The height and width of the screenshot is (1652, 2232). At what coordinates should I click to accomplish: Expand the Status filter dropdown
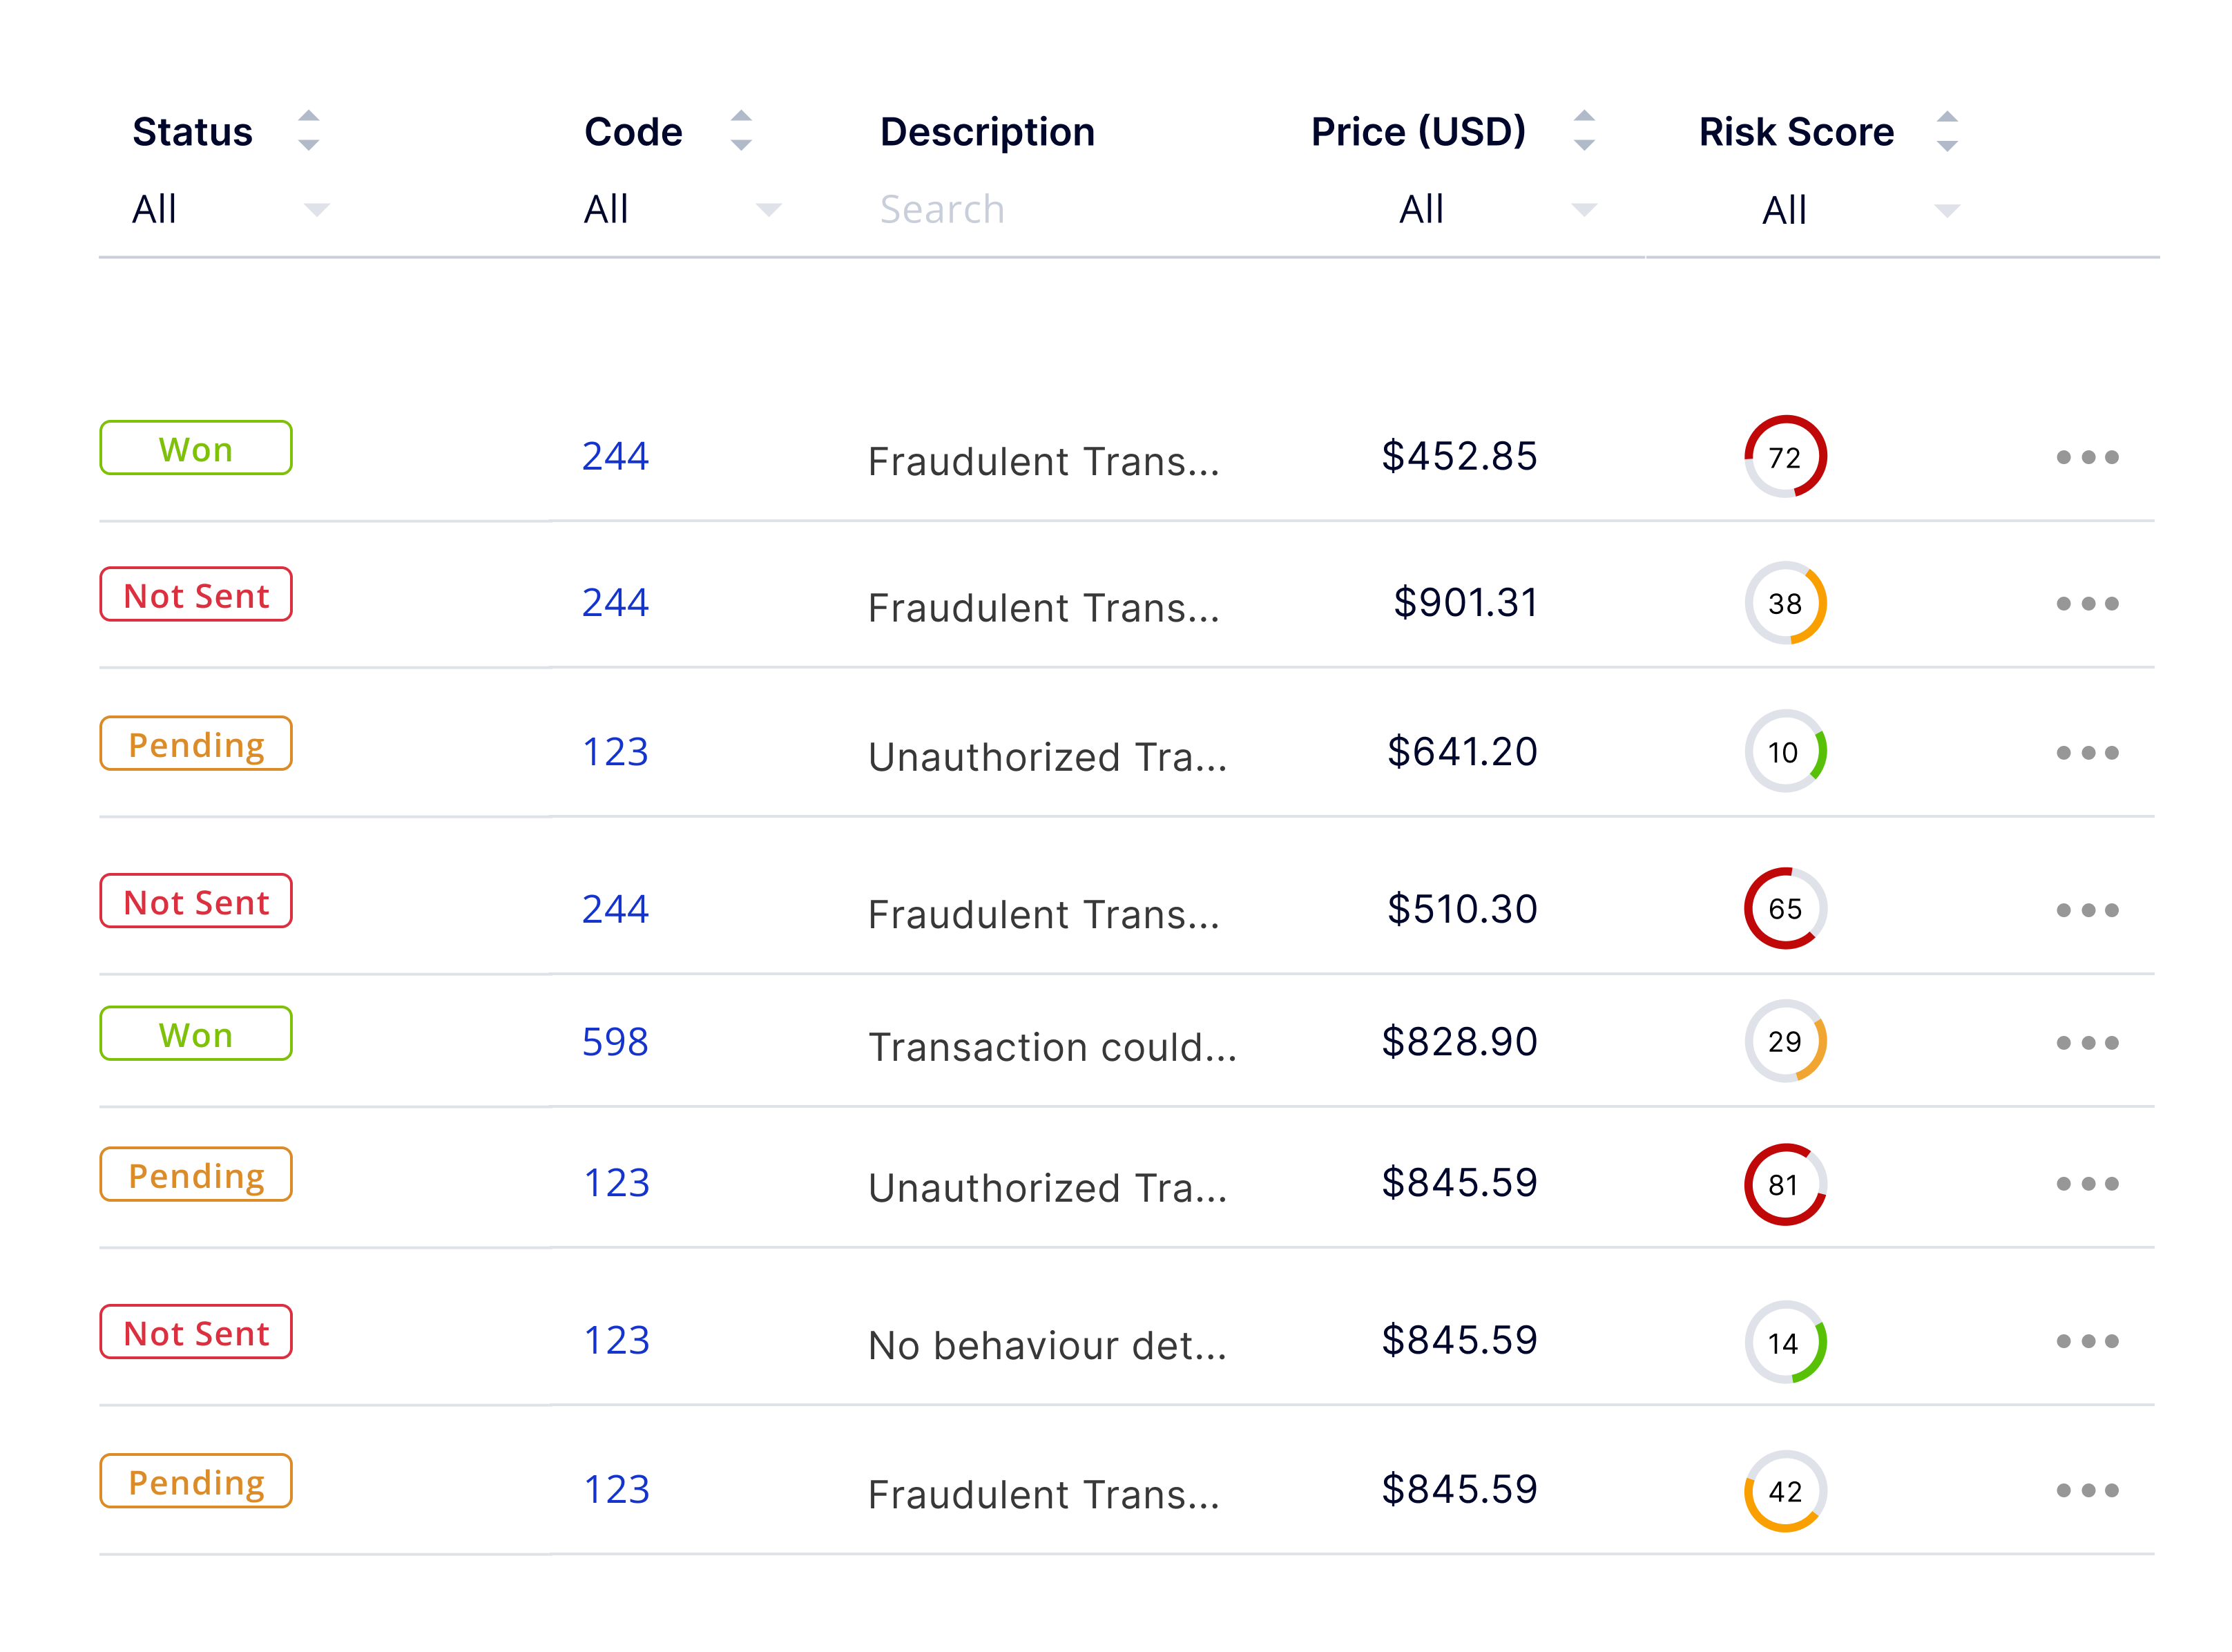[230, 209]
